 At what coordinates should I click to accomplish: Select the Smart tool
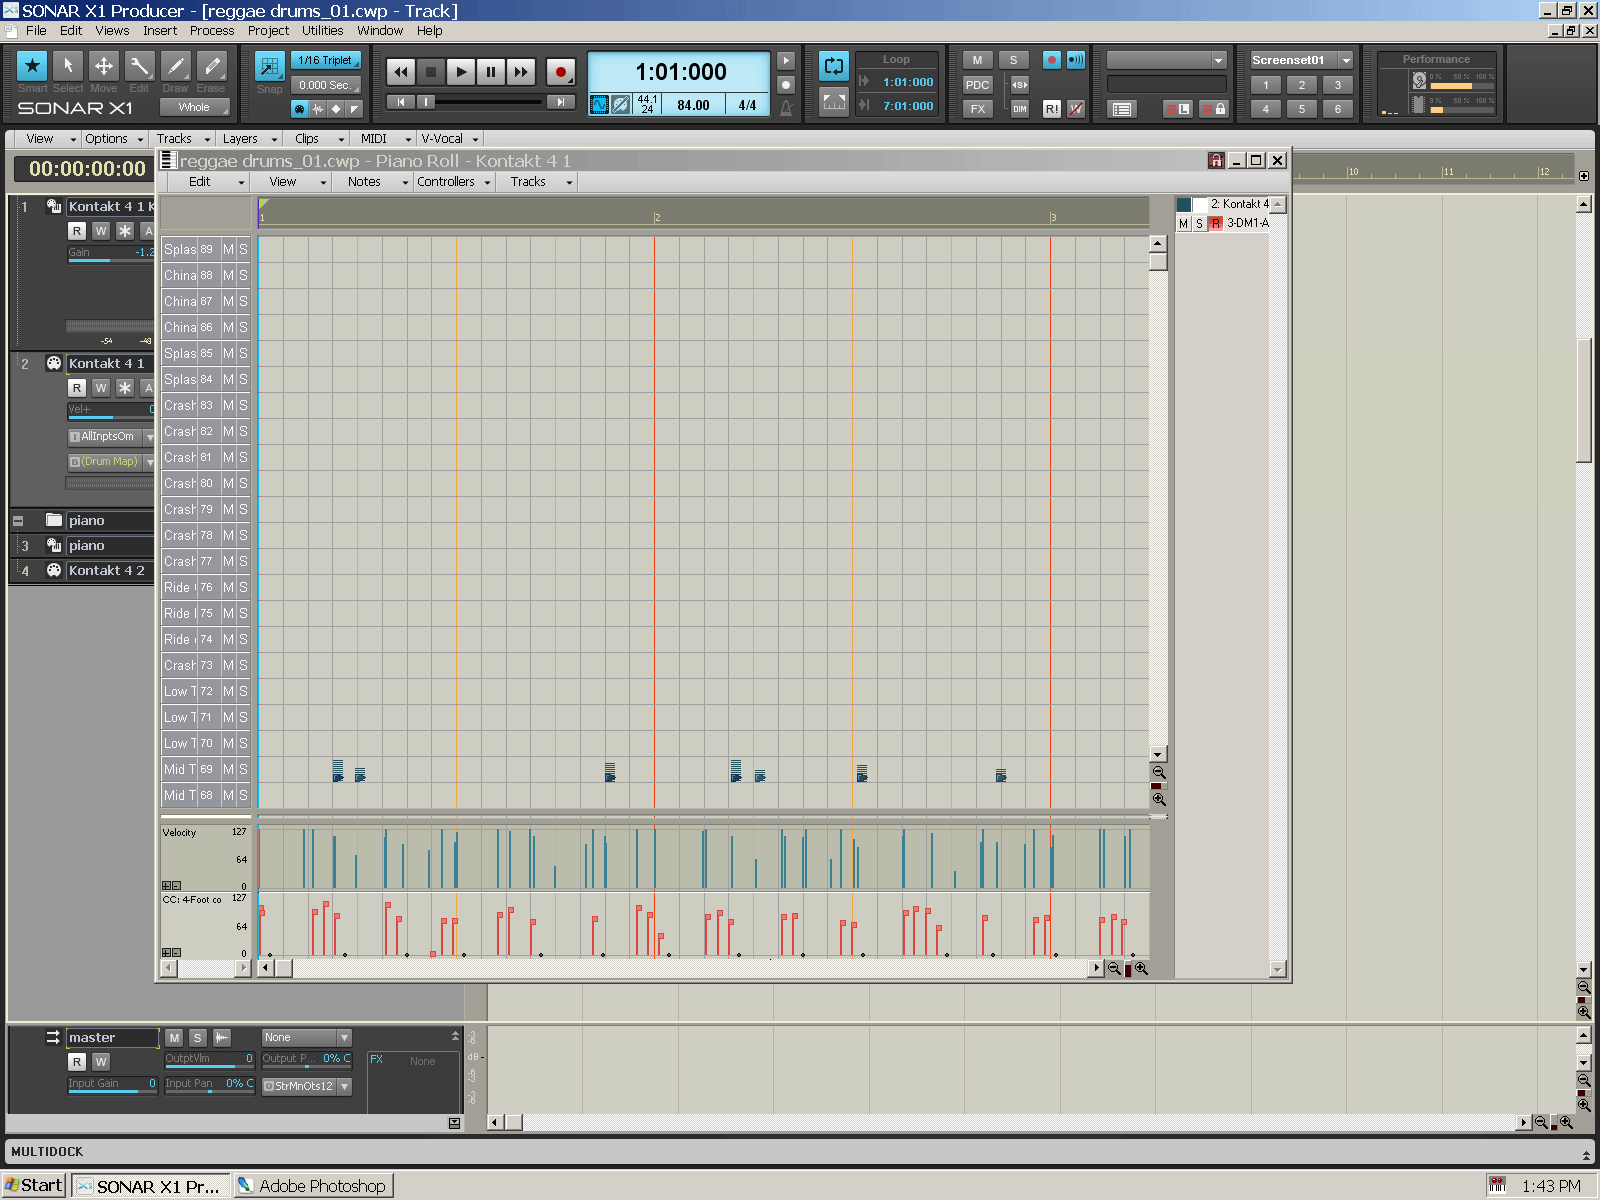32,66
